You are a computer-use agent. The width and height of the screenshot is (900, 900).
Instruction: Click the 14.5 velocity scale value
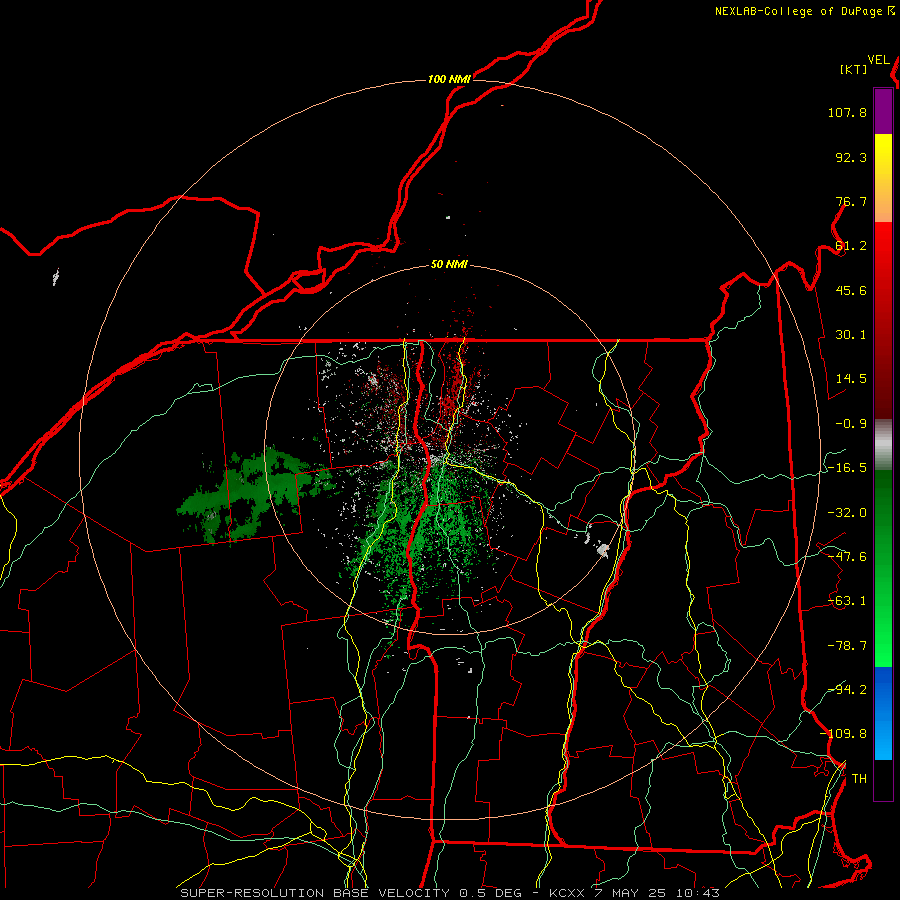click(851, 379)
